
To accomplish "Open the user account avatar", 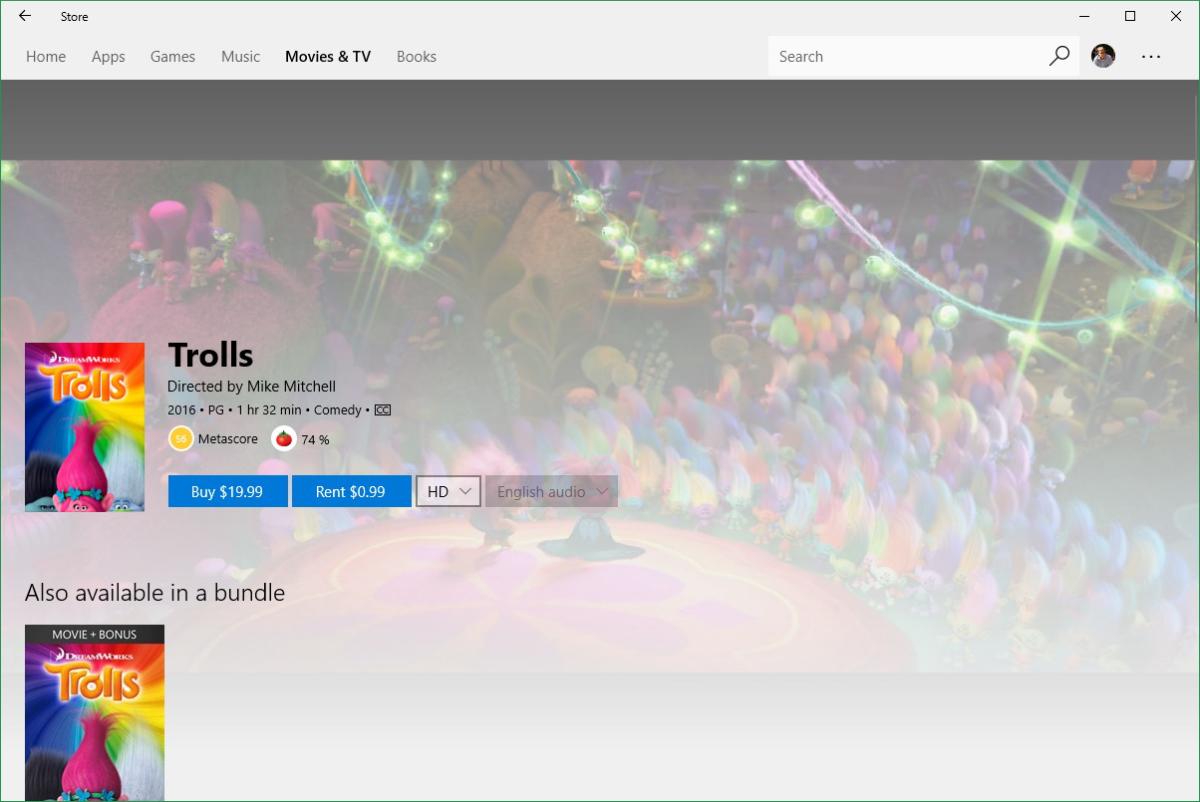I will [1103, 56].
